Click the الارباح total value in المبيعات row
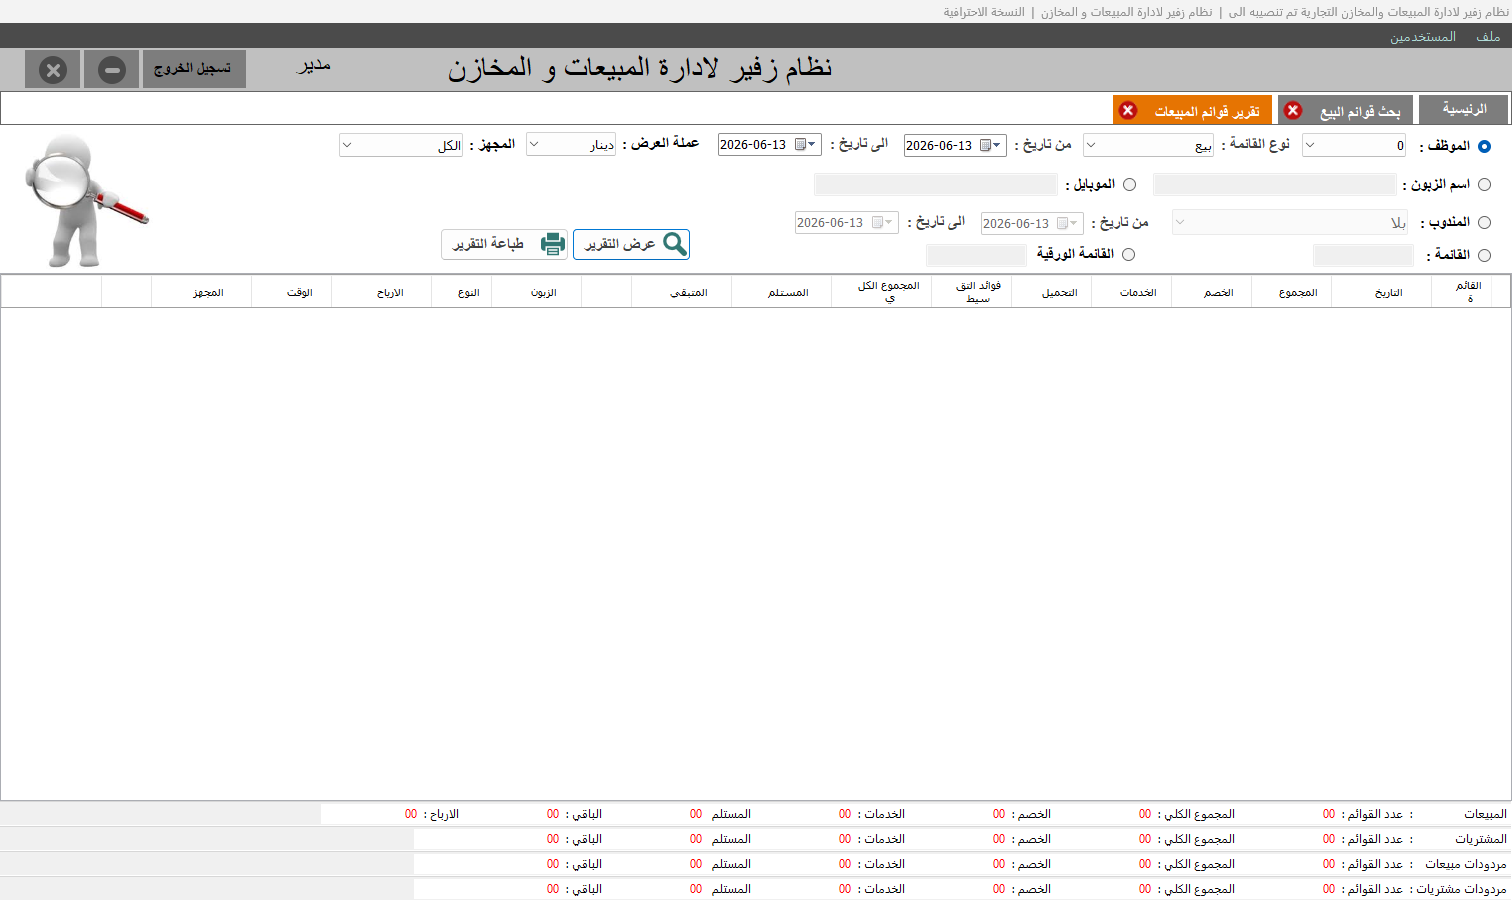The width and height of the screenshot is (1512, 901). (411, 814)
